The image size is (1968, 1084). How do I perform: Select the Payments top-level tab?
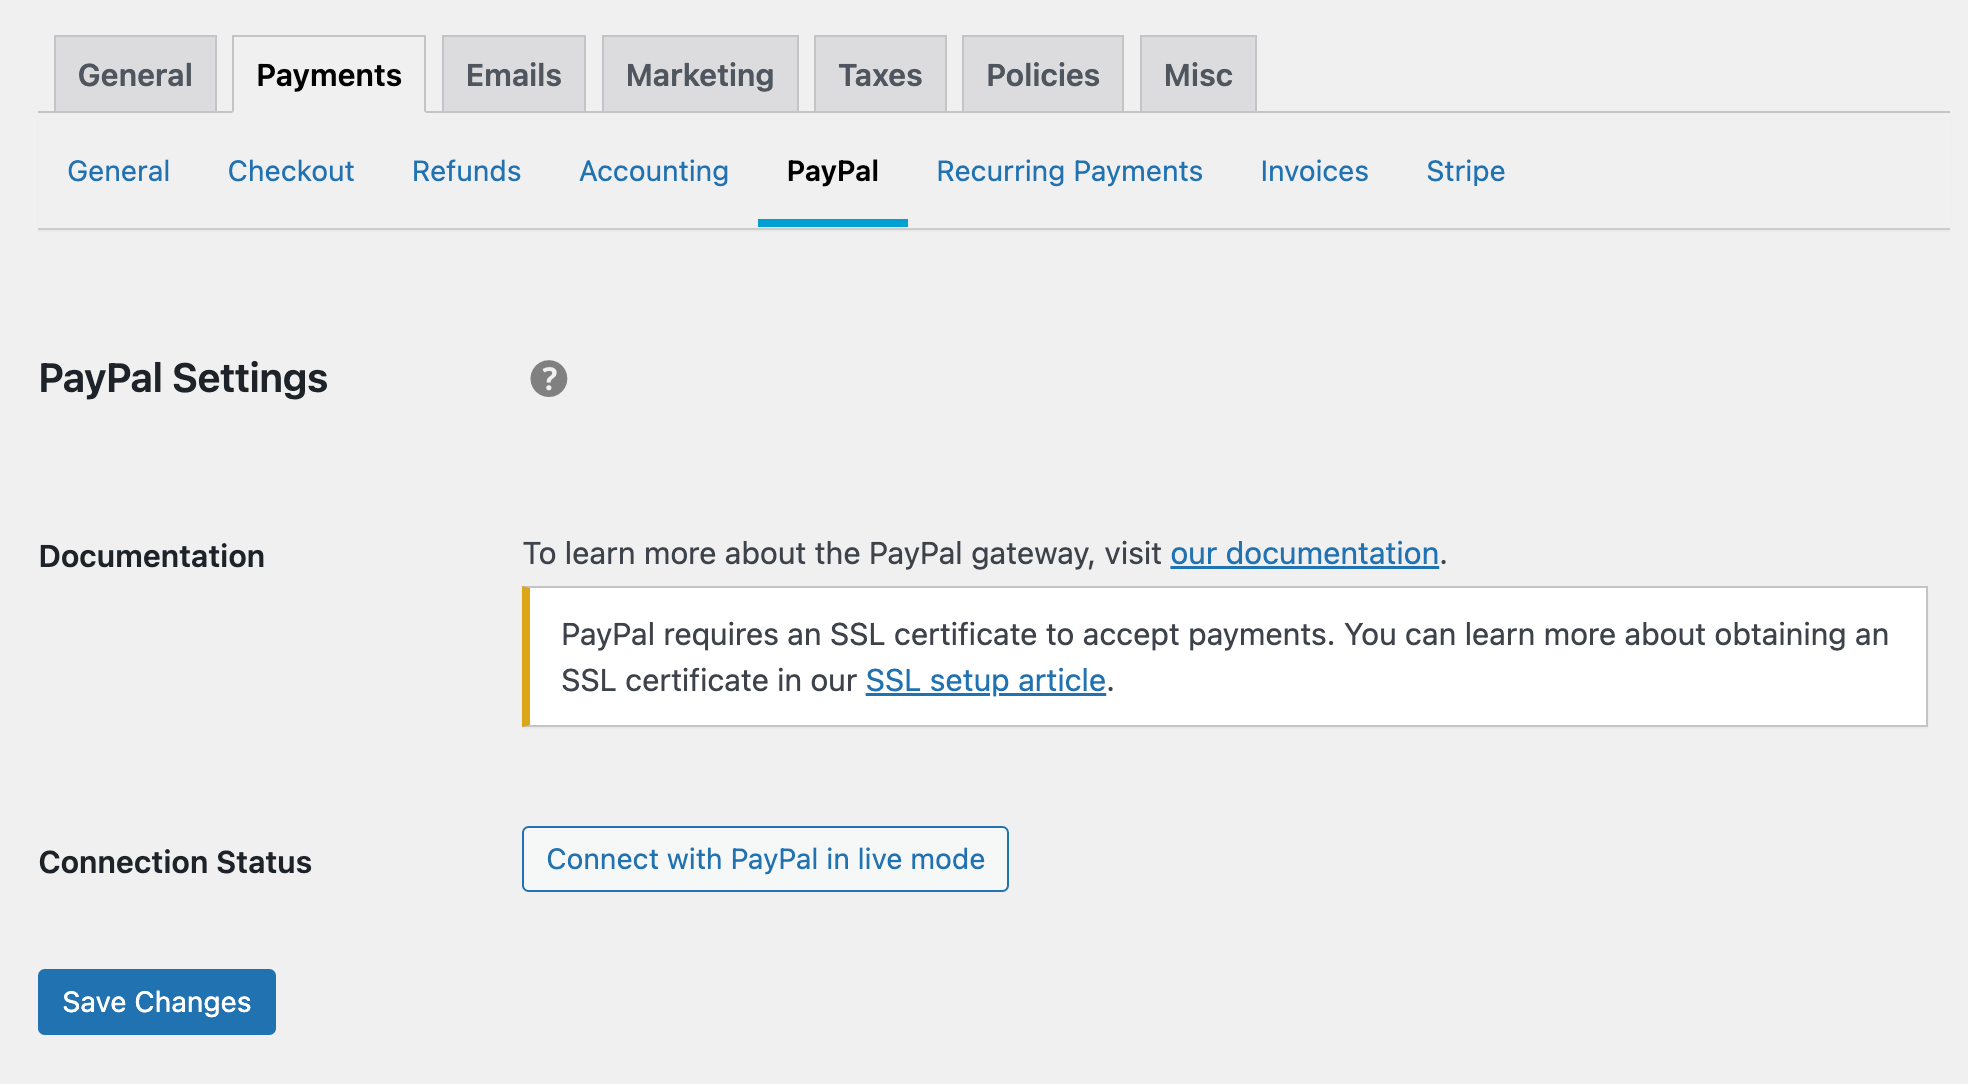click(x=329, y=75)
